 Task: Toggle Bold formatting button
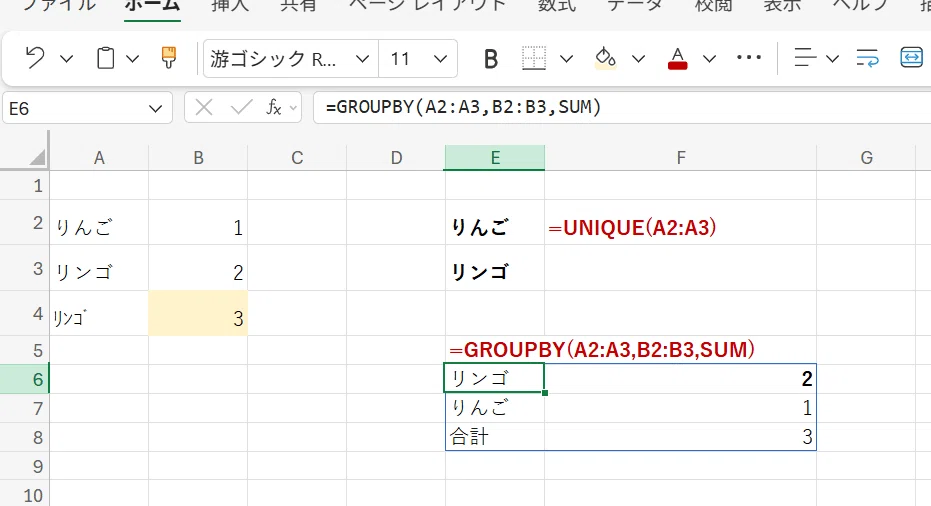[x=490, y=59]
